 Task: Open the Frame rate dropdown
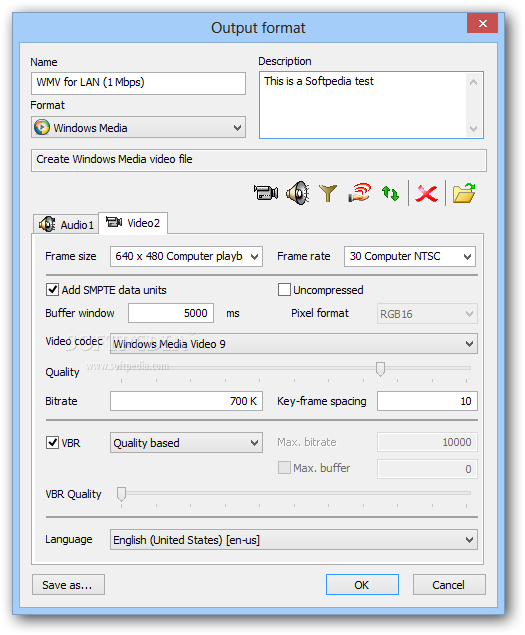[x=410, y=256]
